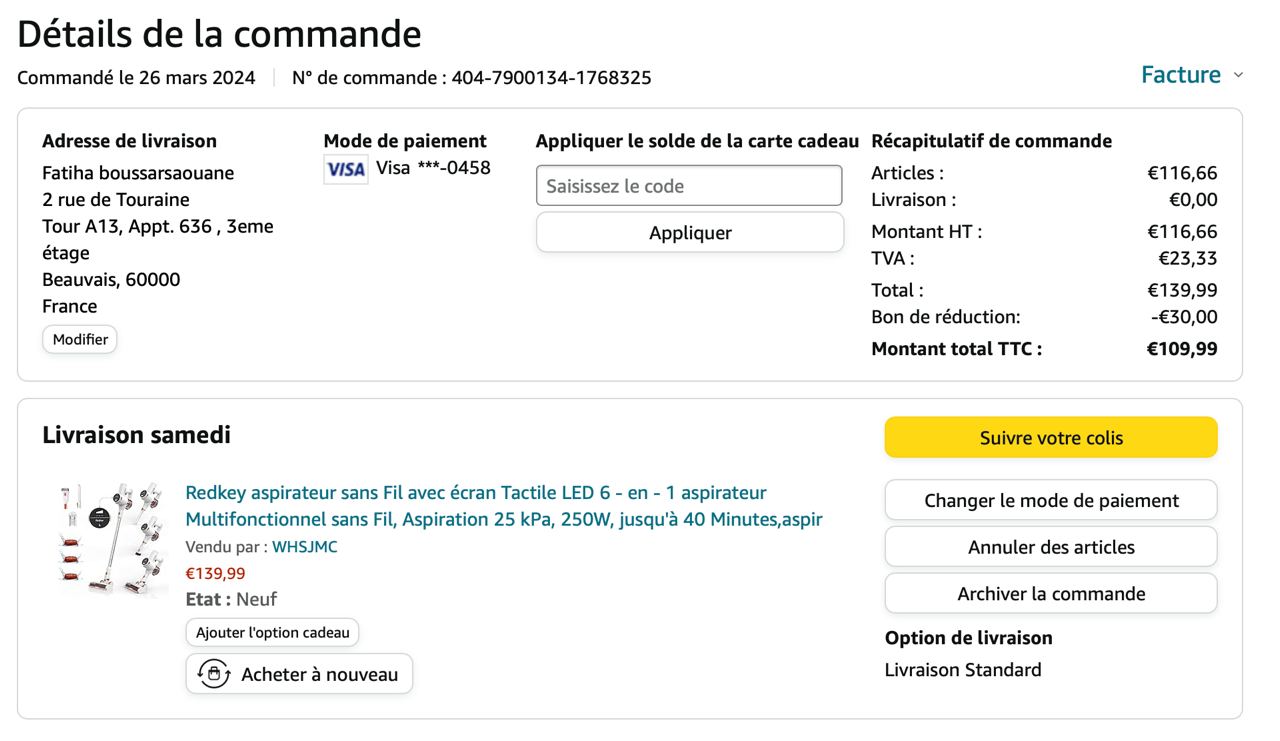Click the Montant total TTC amount
This screenshot has height=741, width=1280.
(1181, 349)
